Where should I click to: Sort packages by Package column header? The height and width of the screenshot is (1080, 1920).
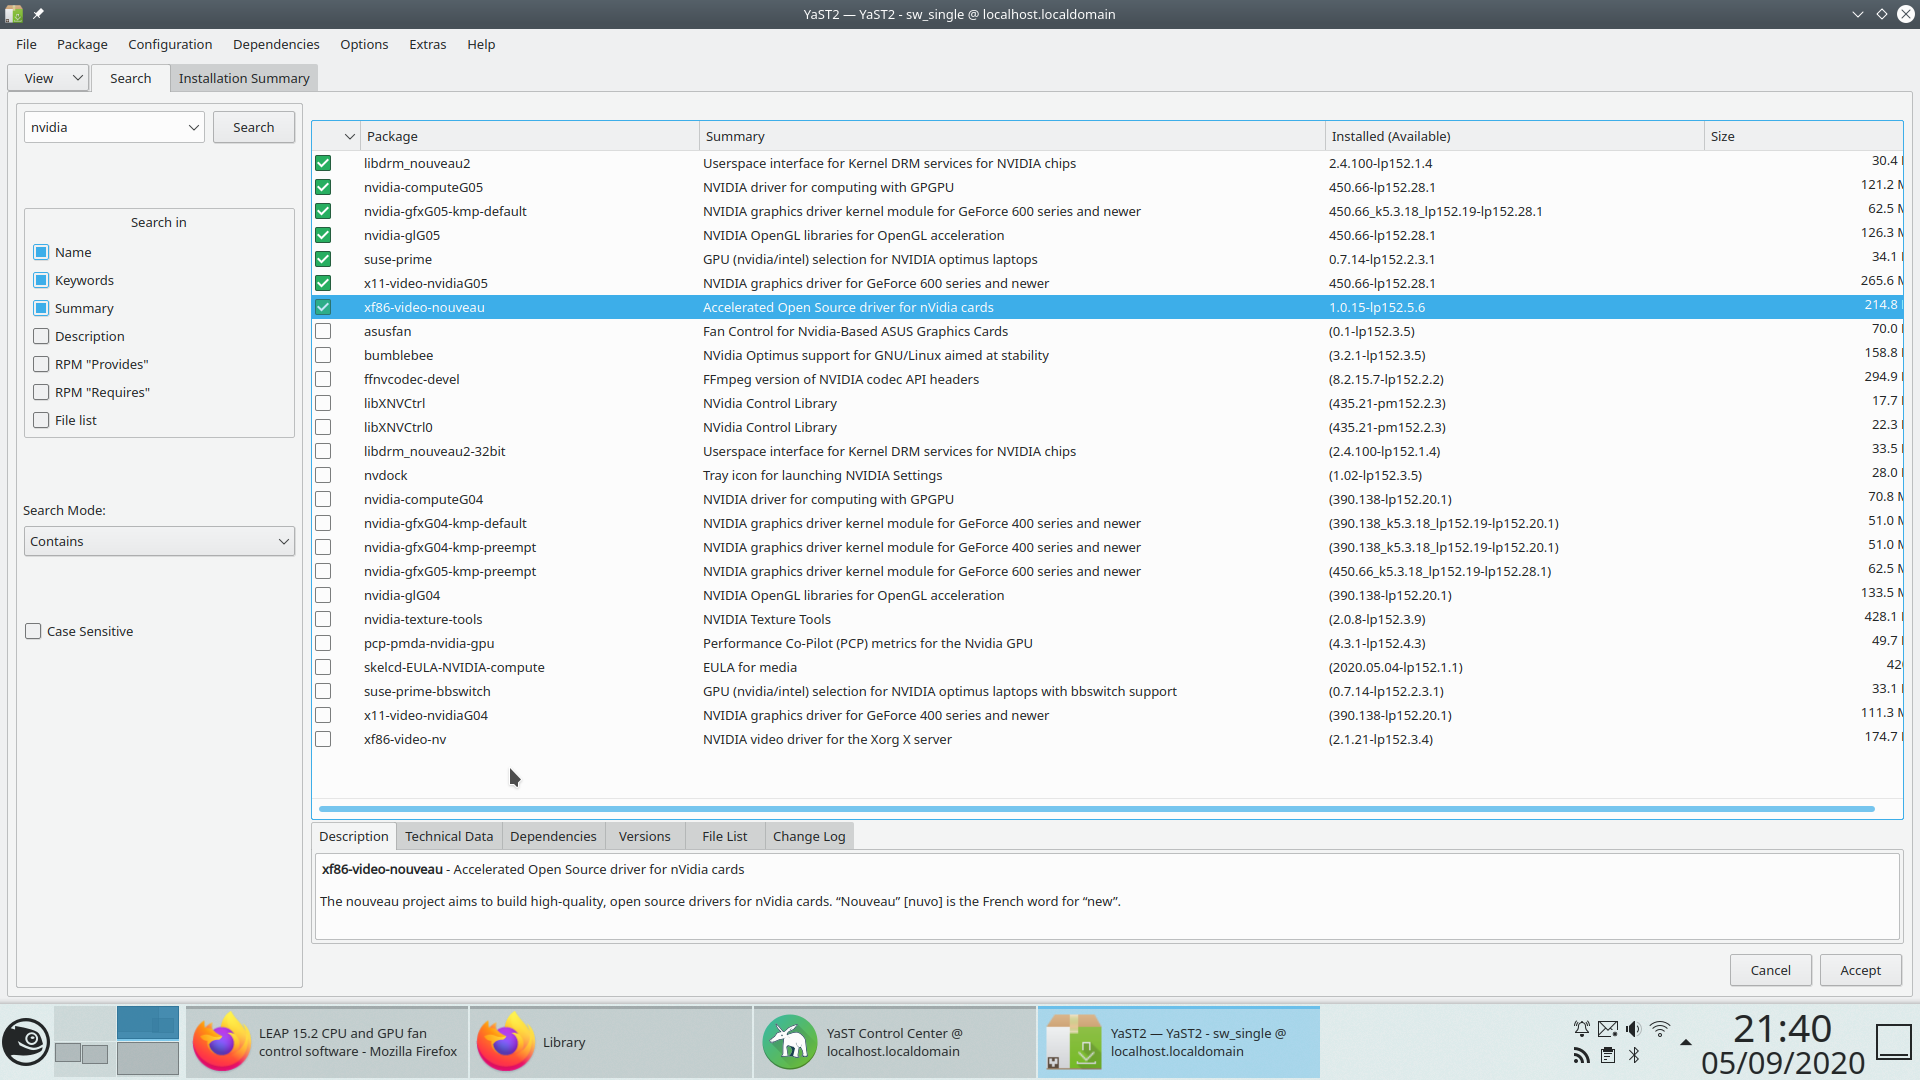pyautogui.click(x=530, y=136)
